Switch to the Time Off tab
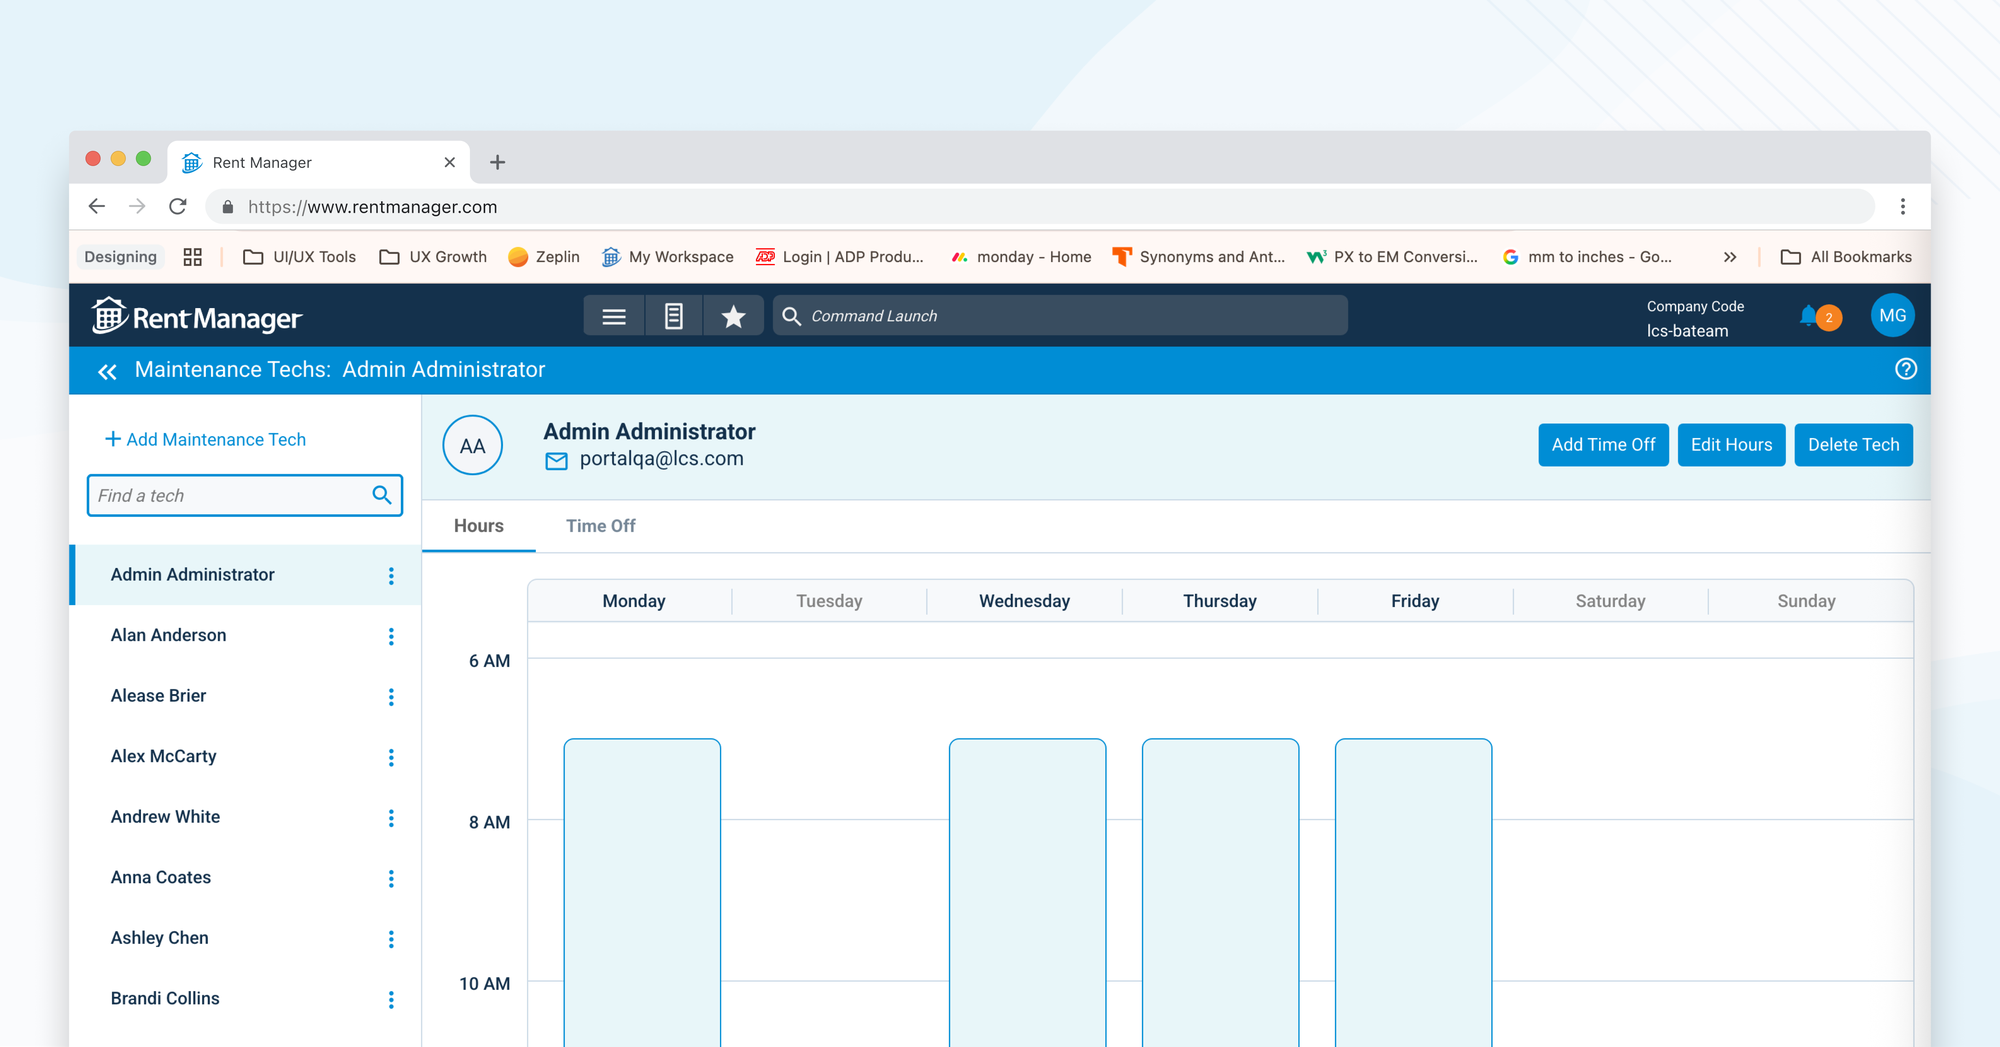 click(601, 526)
